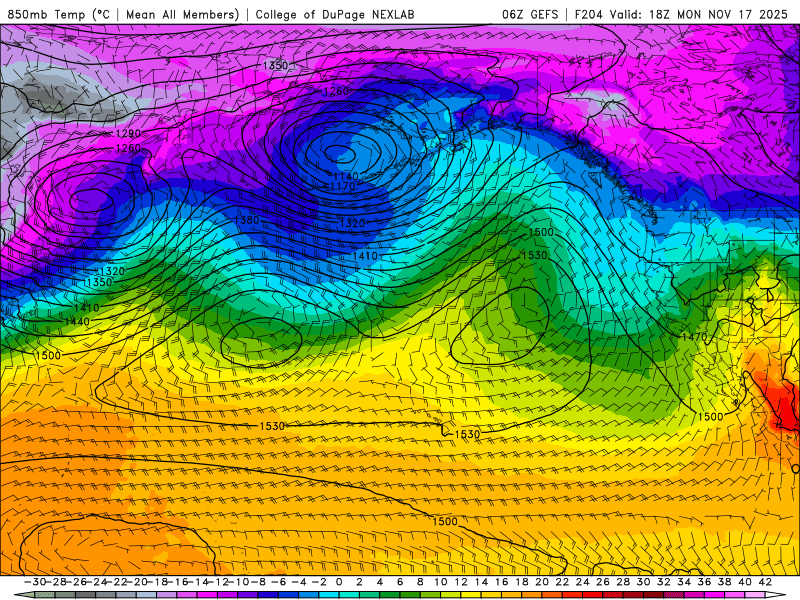Select the 6 legend value
The height and width of the screenshot is (600, 800).
click(x=400, y=582)
